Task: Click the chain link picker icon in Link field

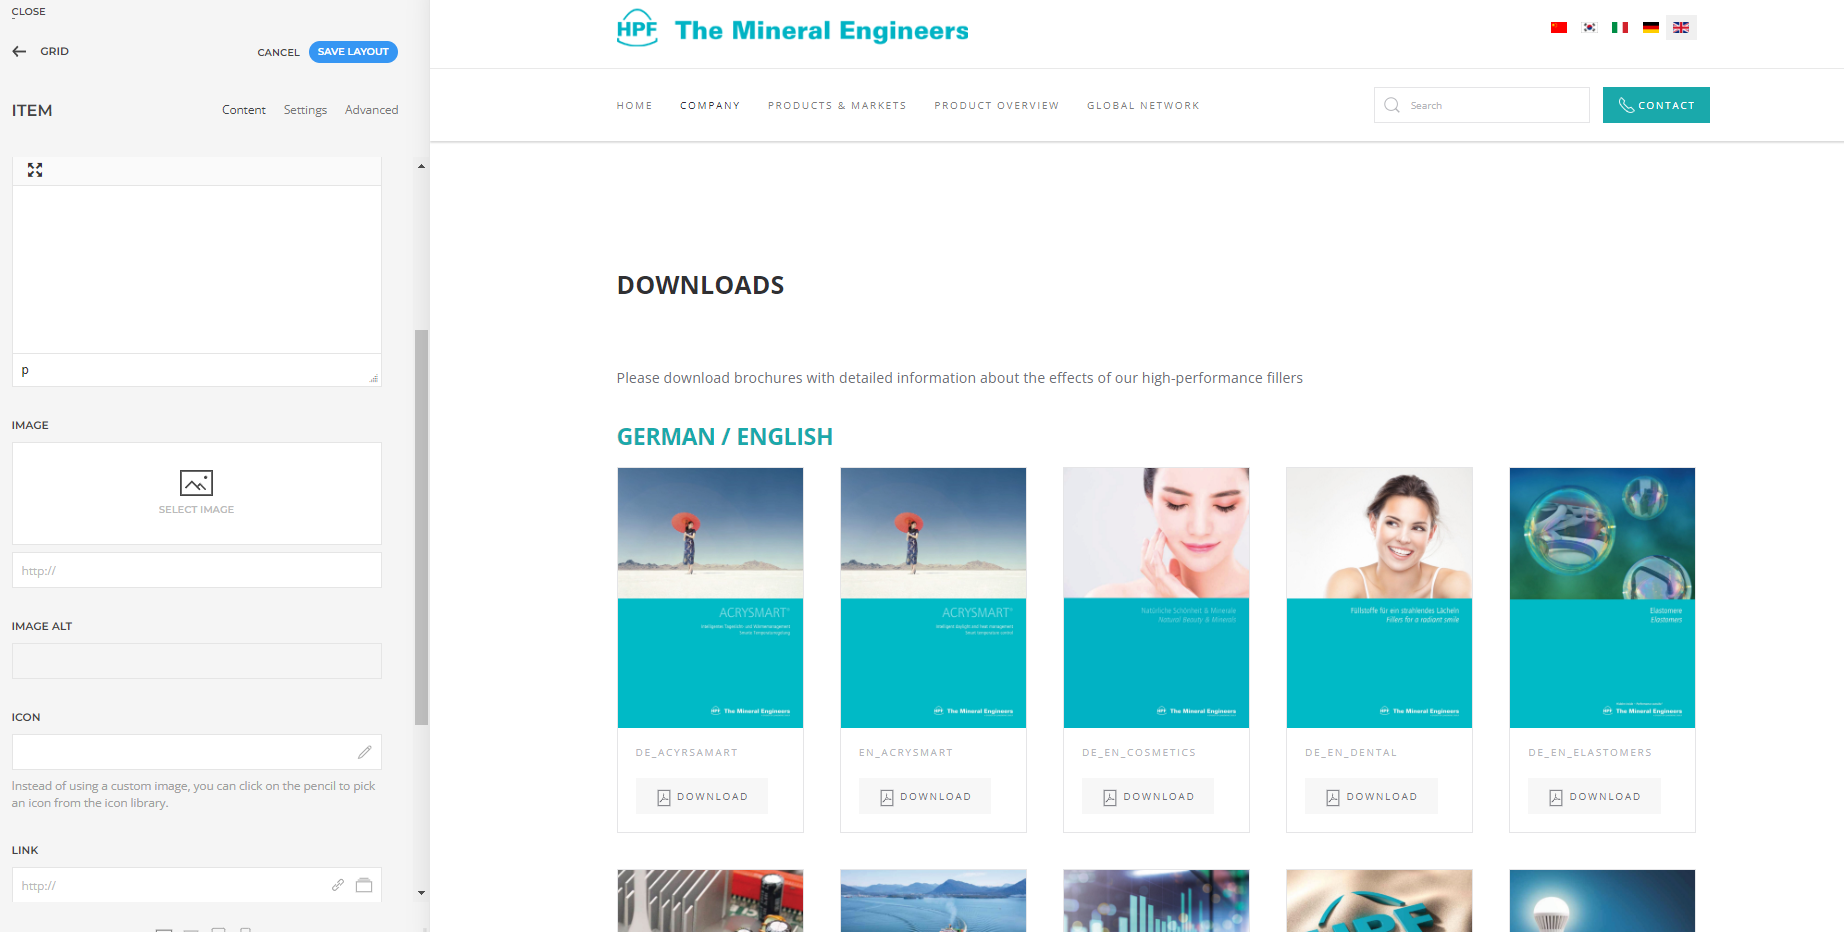Action: 338,885
